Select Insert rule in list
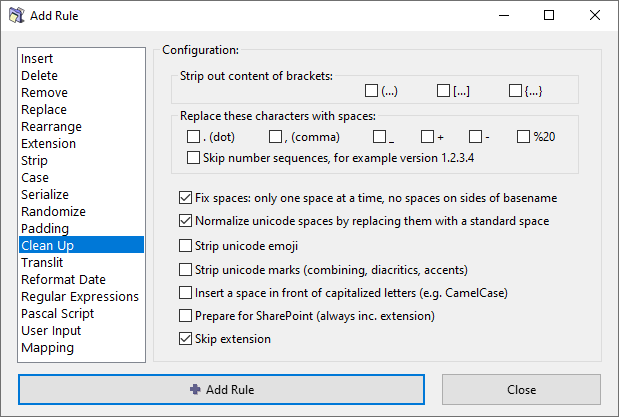Image resolution: width=619 pixels, height=417 pixels. (38, 59)
